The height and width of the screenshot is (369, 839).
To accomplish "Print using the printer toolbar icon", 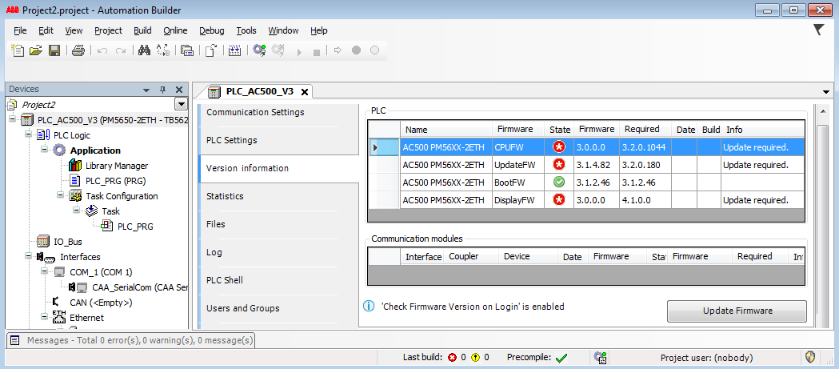I will point(79,50).
